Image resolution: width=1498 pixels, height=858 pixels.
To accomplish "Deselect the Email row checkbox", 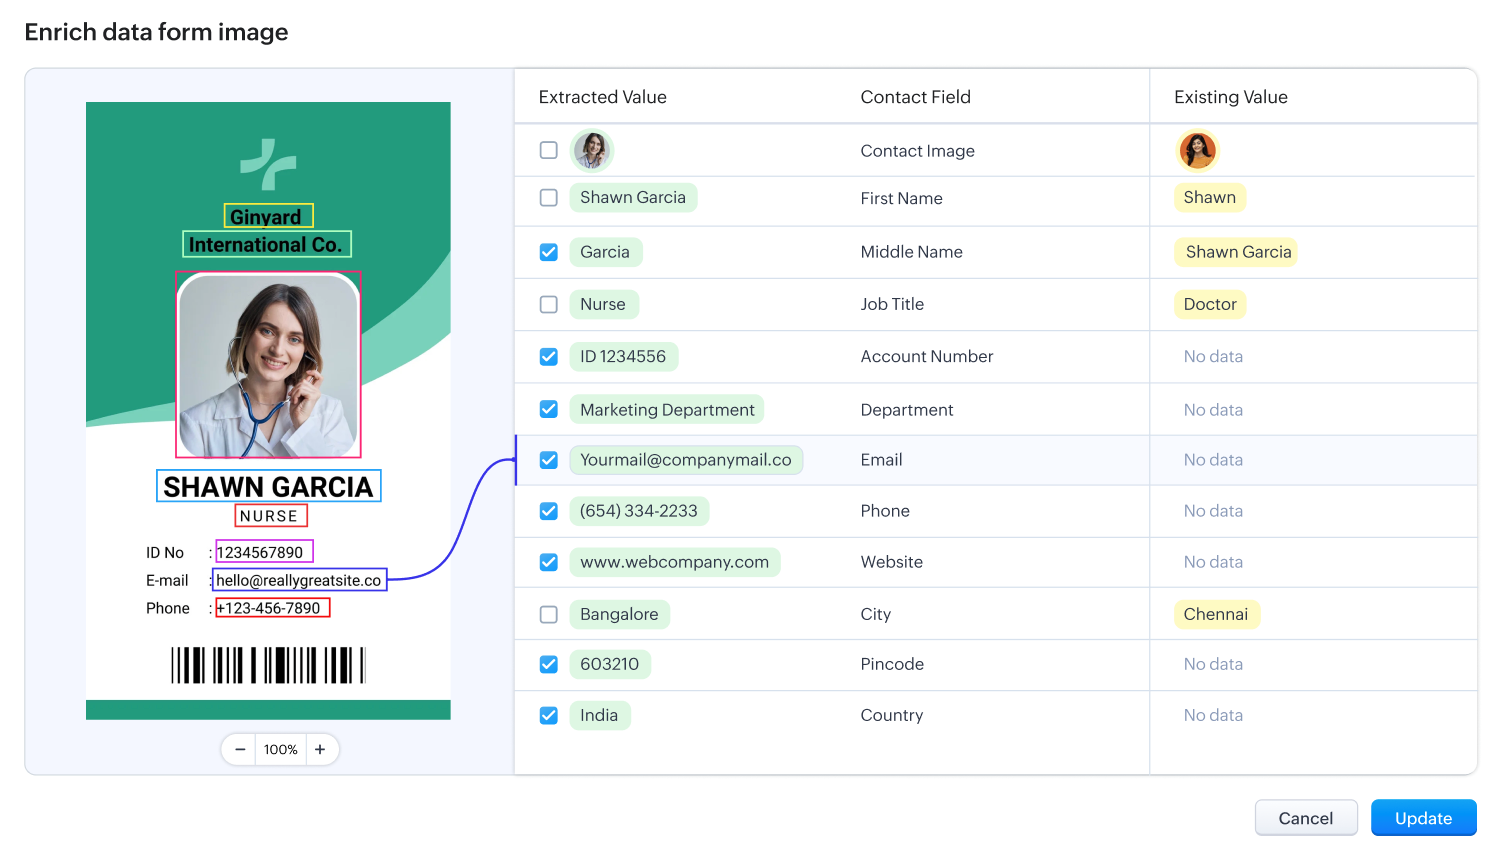I will click(549, 460).
